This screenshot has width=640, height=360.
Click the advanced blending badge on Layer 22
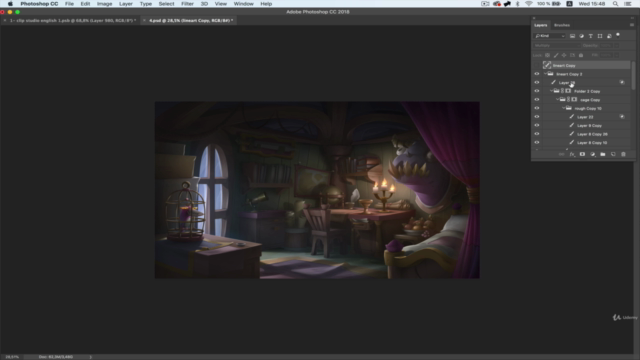622,117
